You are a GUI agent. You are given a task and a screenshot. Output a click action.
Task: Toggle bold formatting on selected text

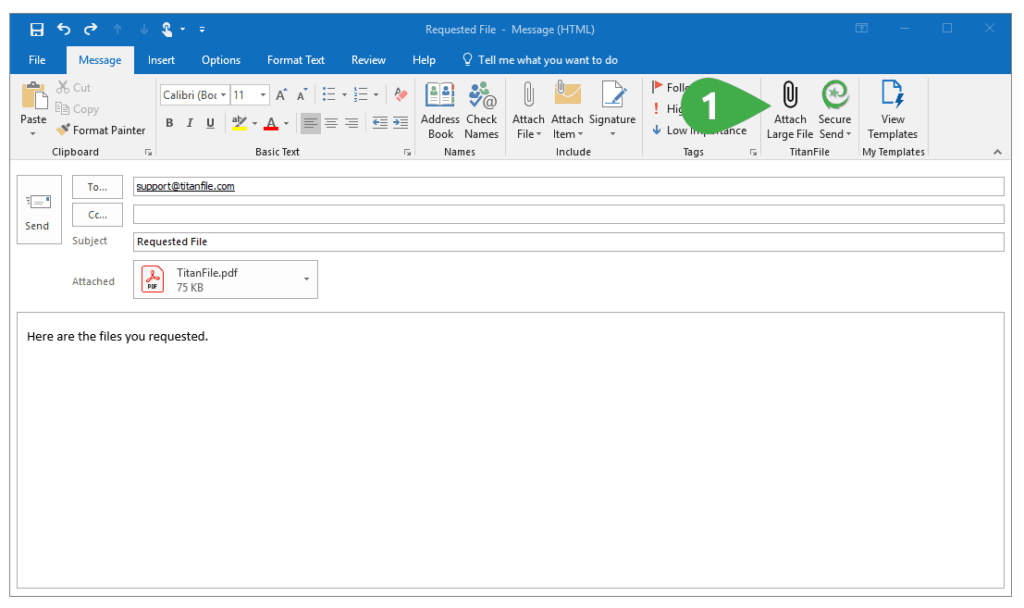[169, 123]
